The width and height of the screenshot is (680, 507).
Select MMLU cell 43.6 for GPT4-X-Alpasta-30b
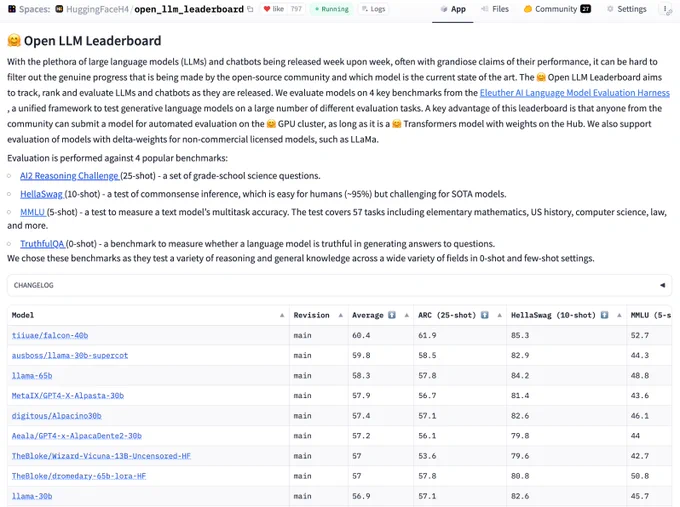point(649,396)
